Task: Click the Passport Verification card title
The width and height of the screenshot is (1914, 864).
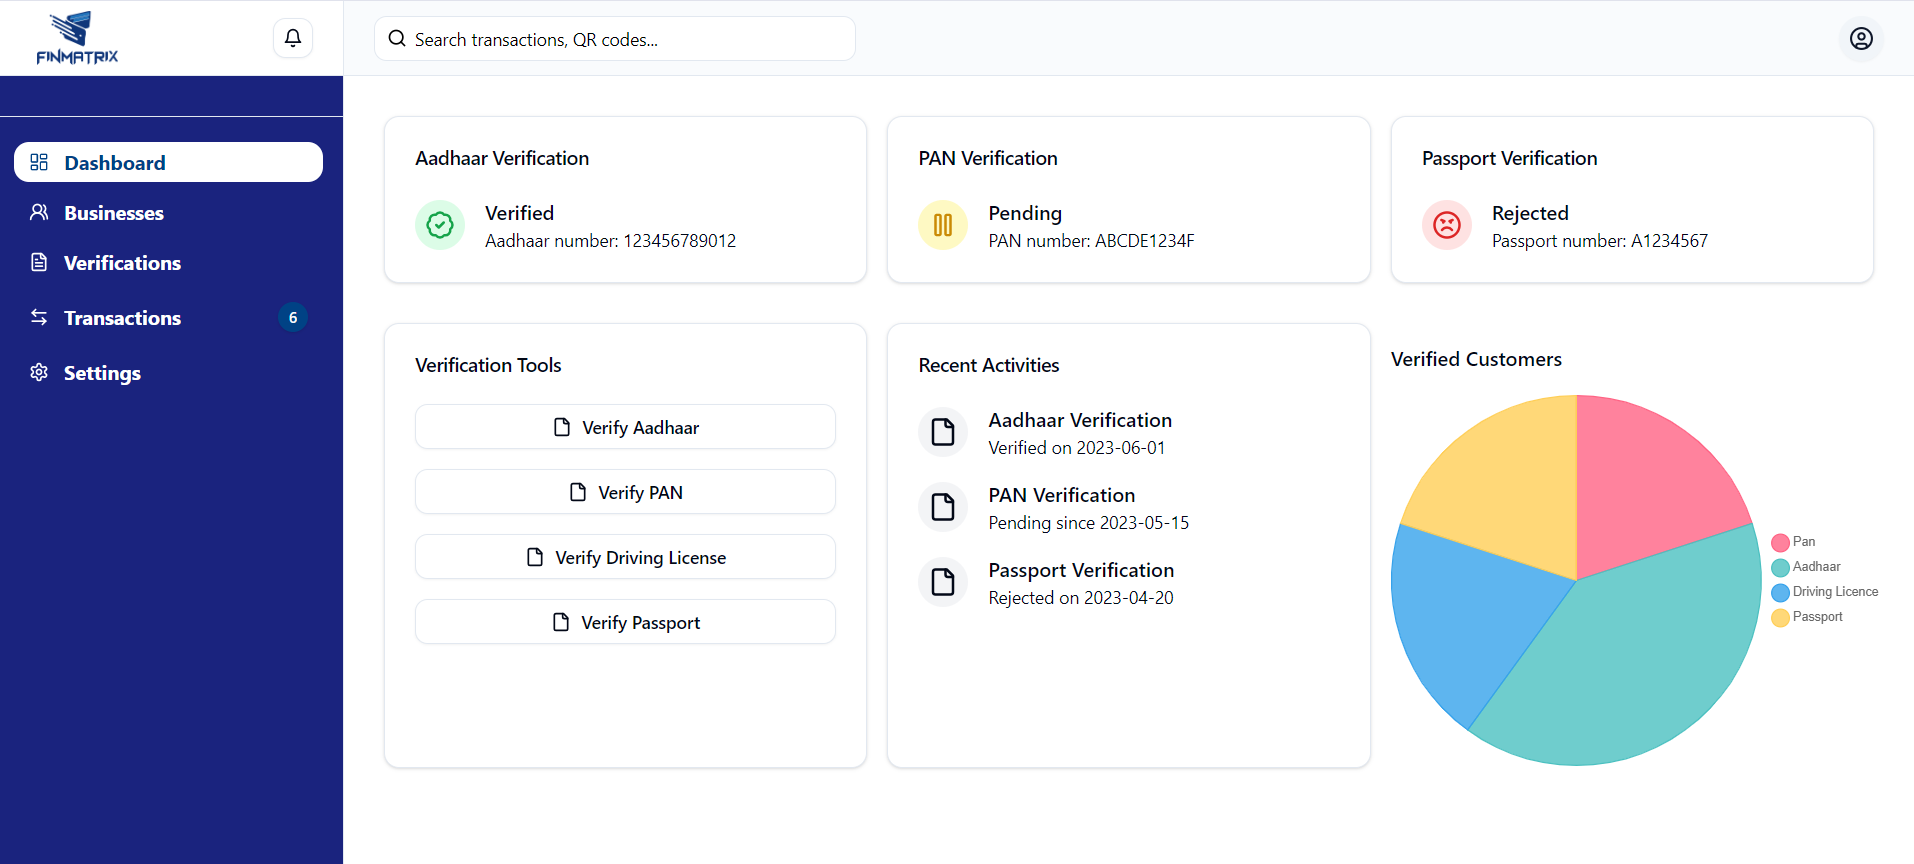Action: click(x=1510, y=158)
